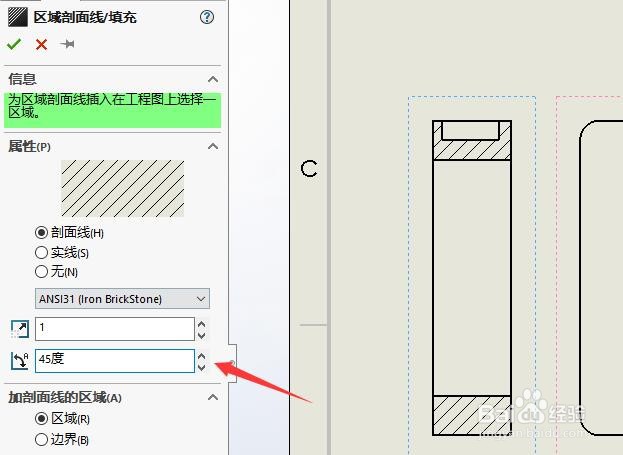Screen dimensions: 623x455
Task: Click the 信息 section title
Action: click(x=22, y=79)
